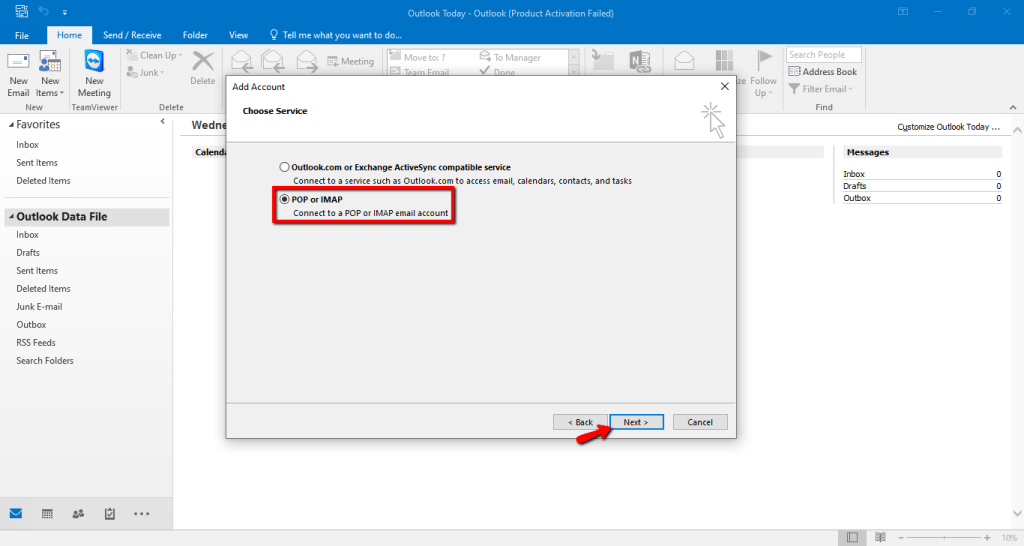Click the Meeting reply button in ribbon
Viewport: 1024px width, 546px height.
351,61
